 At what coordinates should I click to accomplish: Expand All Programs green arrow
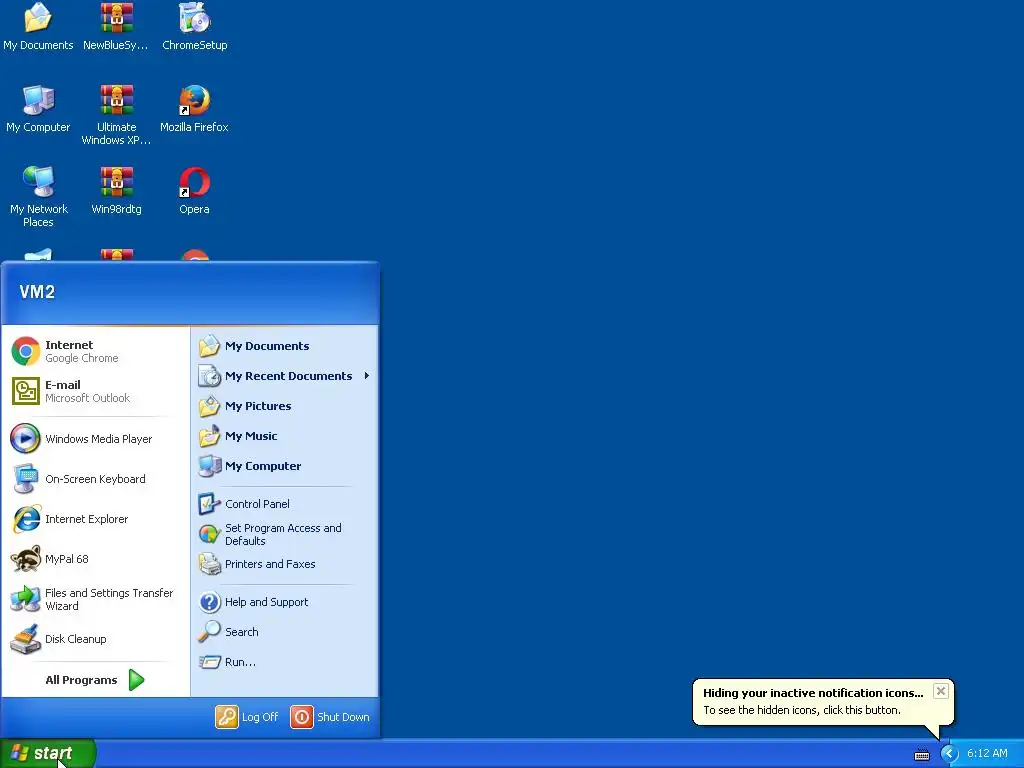click(136, 680)
